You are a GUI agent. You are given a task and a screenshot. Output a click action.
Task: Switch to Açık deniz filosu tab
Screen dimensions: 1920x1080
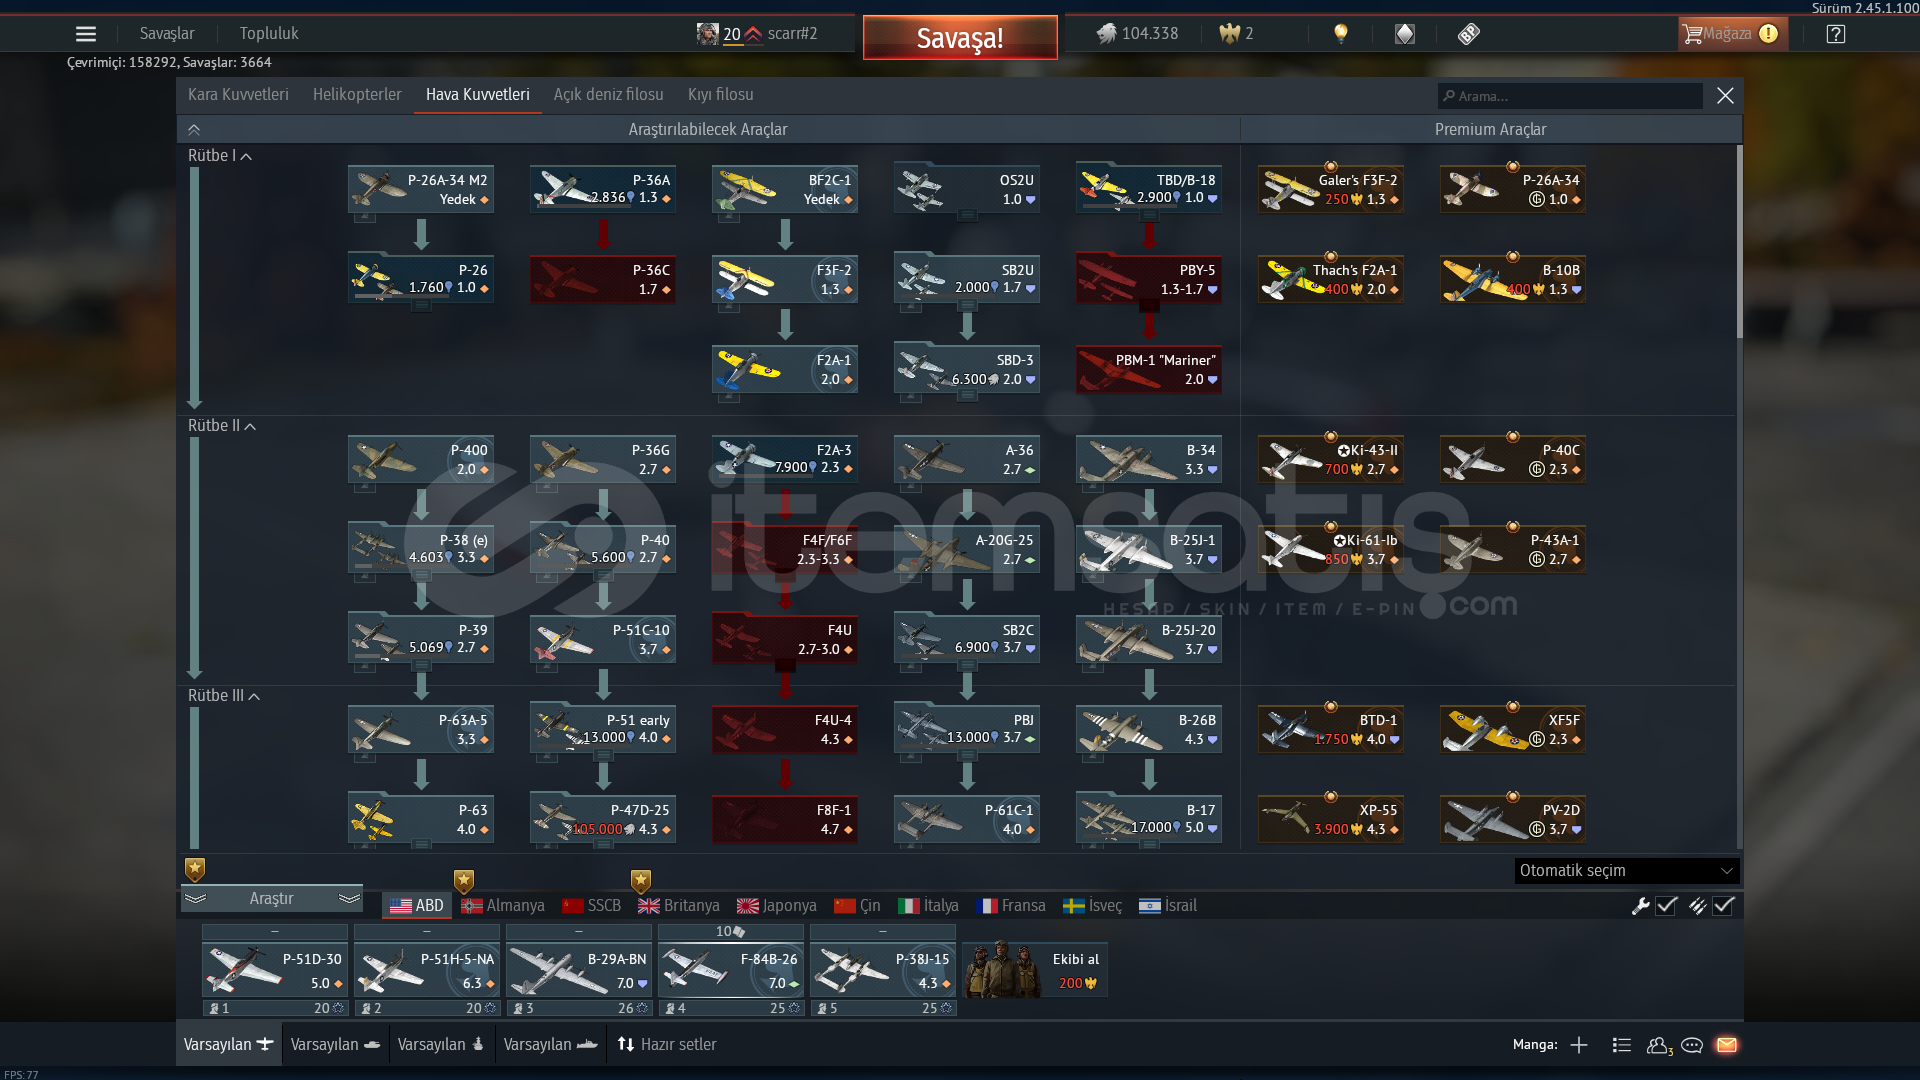tap(608, 95)
